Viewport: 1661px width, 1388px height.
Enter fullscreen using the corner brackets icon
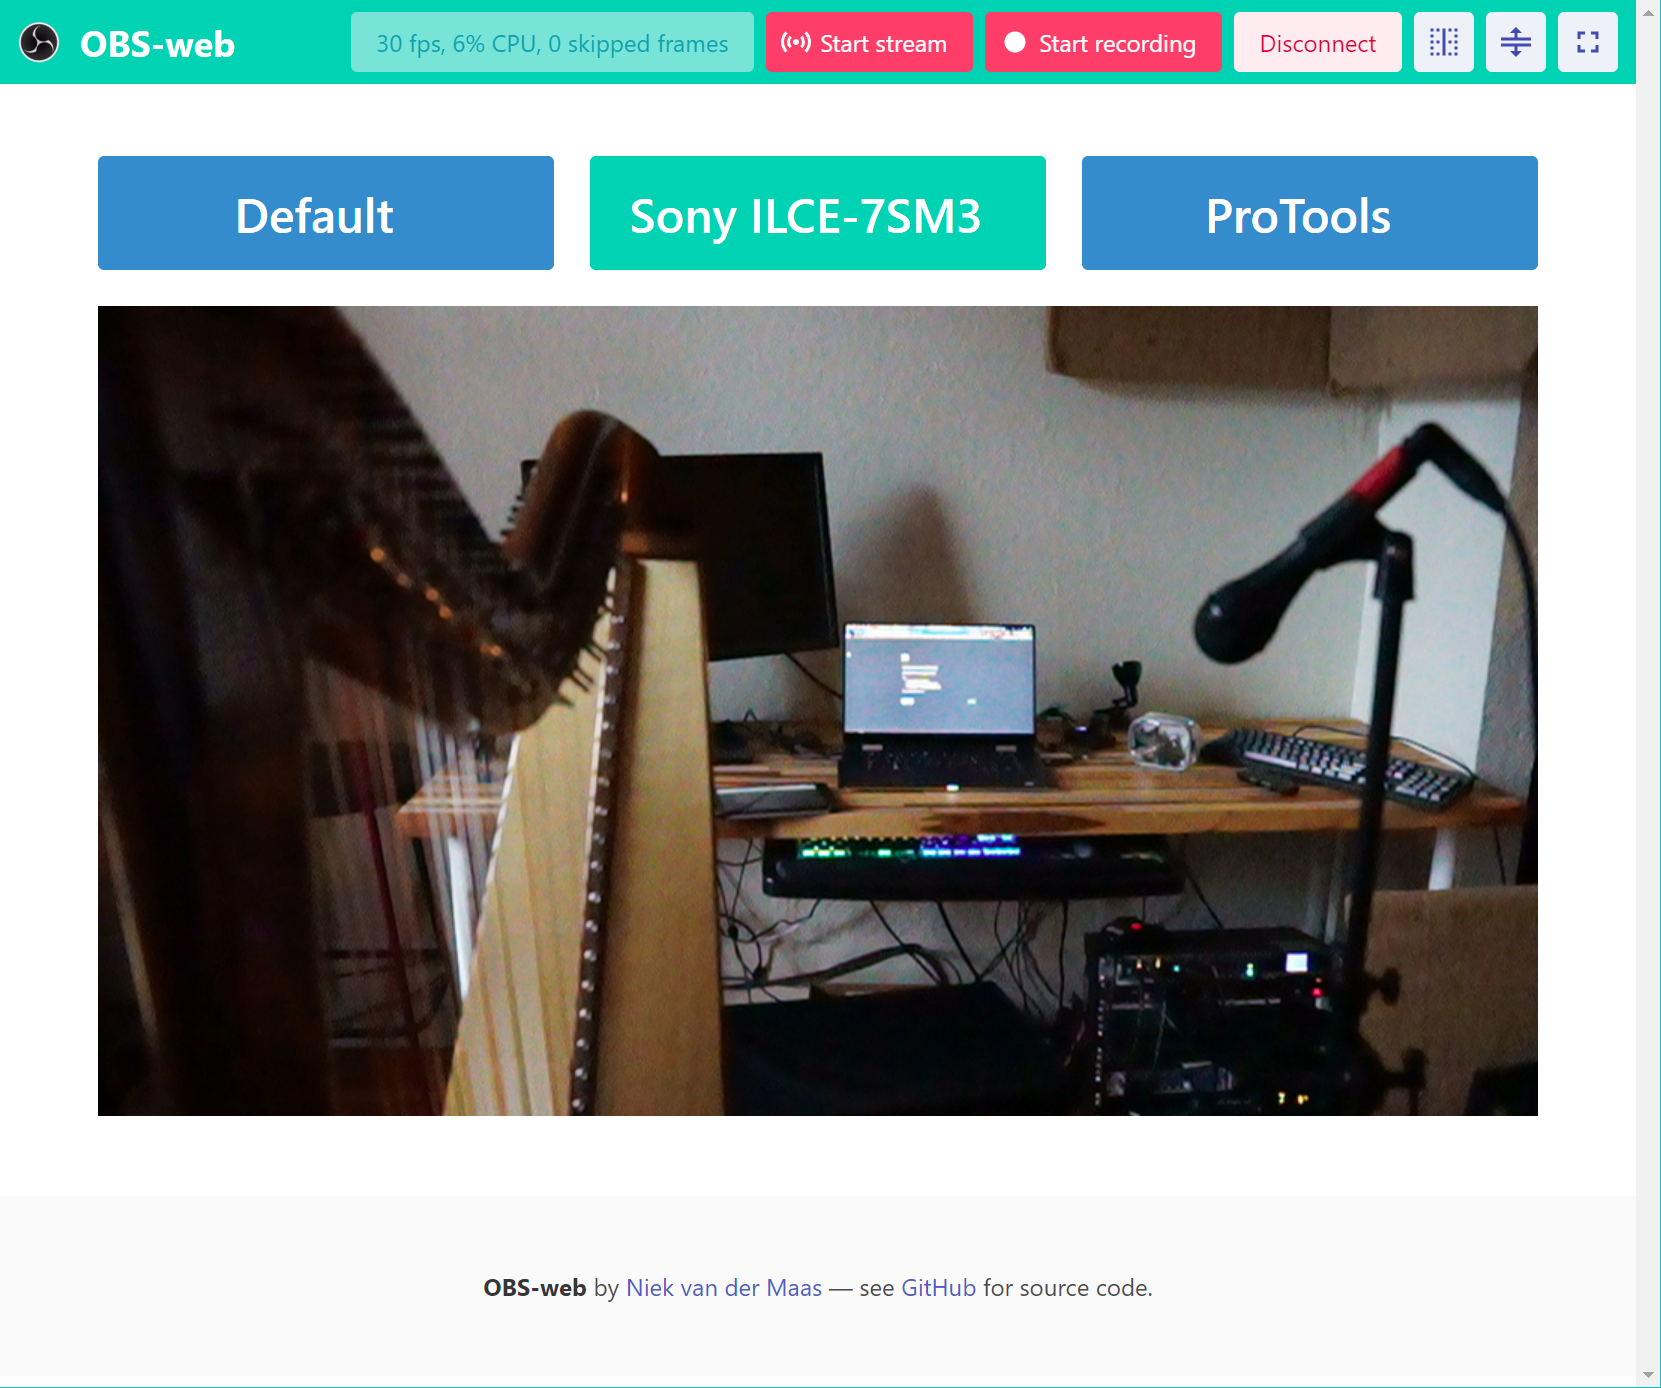click(1587, 42)
